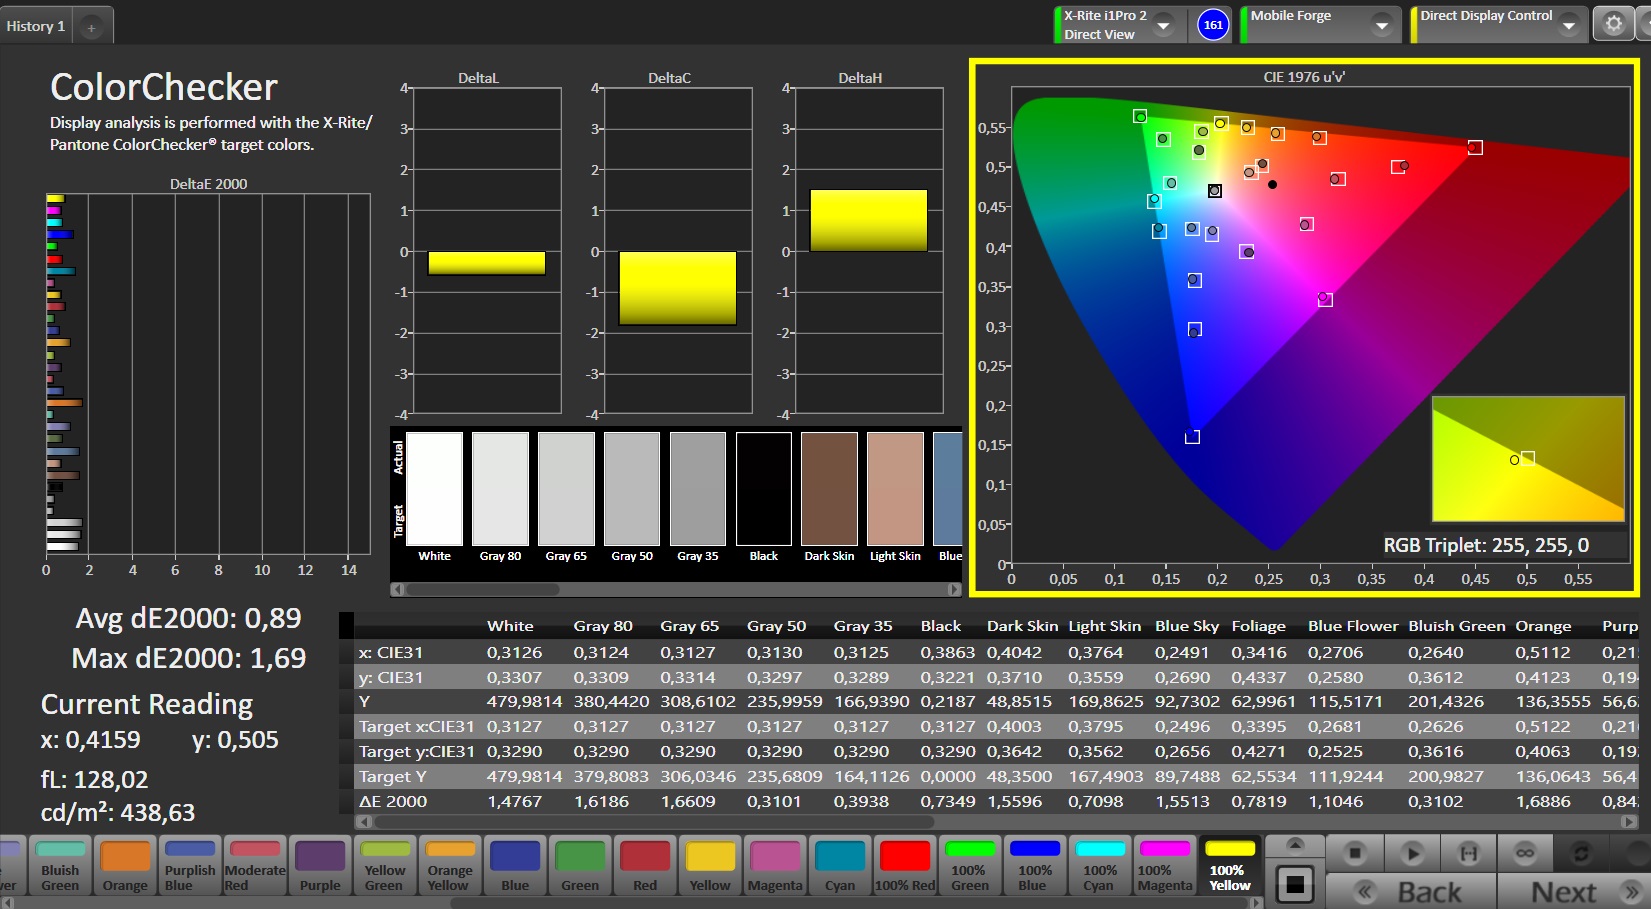Open settings via the gear icon
The width and height of the screenshot is (1651, 909).
[x=1613, y=24]
